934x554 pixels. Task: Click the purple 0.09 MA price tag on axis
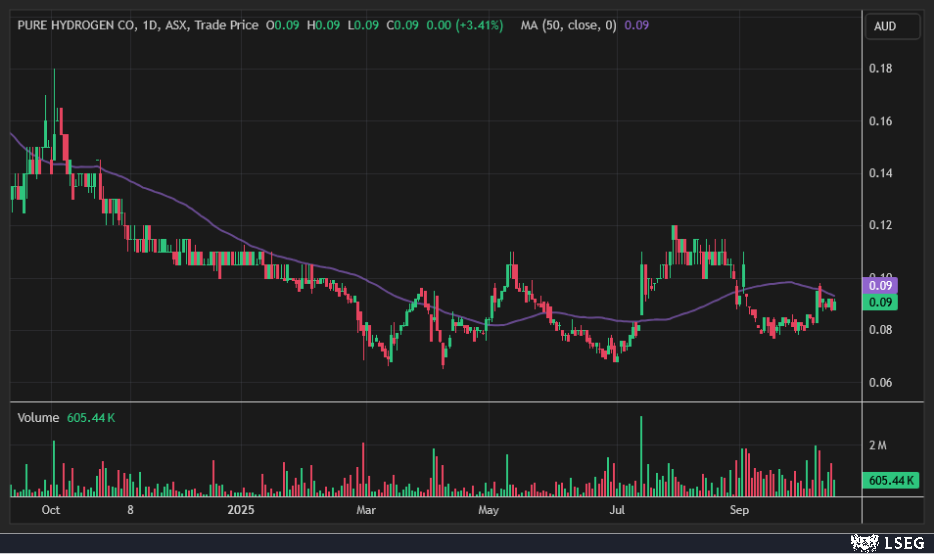coord(884,284)
